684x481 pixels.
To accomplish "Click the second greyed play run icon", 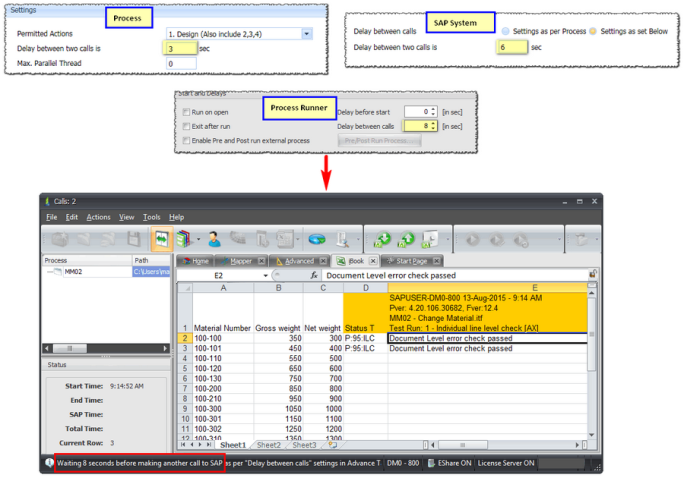I will 496,239.
